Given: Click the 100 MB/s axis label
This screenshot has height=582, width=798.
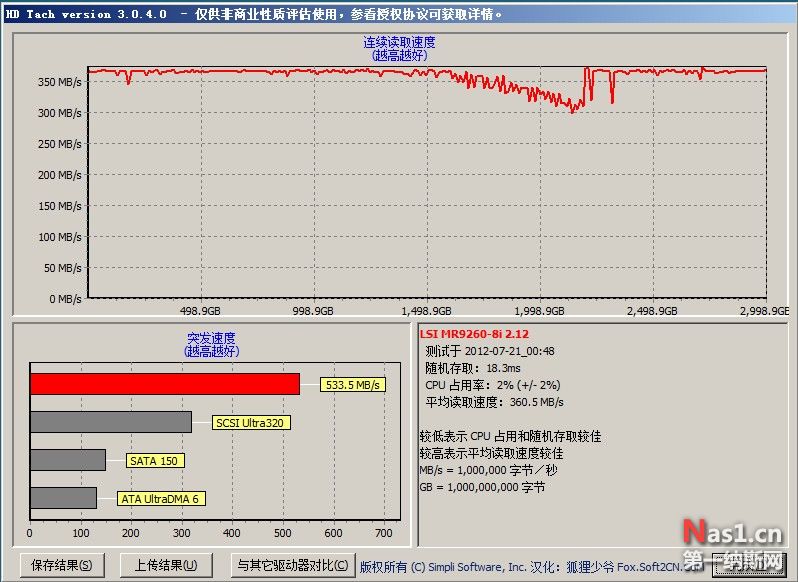Looking at the screenshot, I should (x=60, y=237).
